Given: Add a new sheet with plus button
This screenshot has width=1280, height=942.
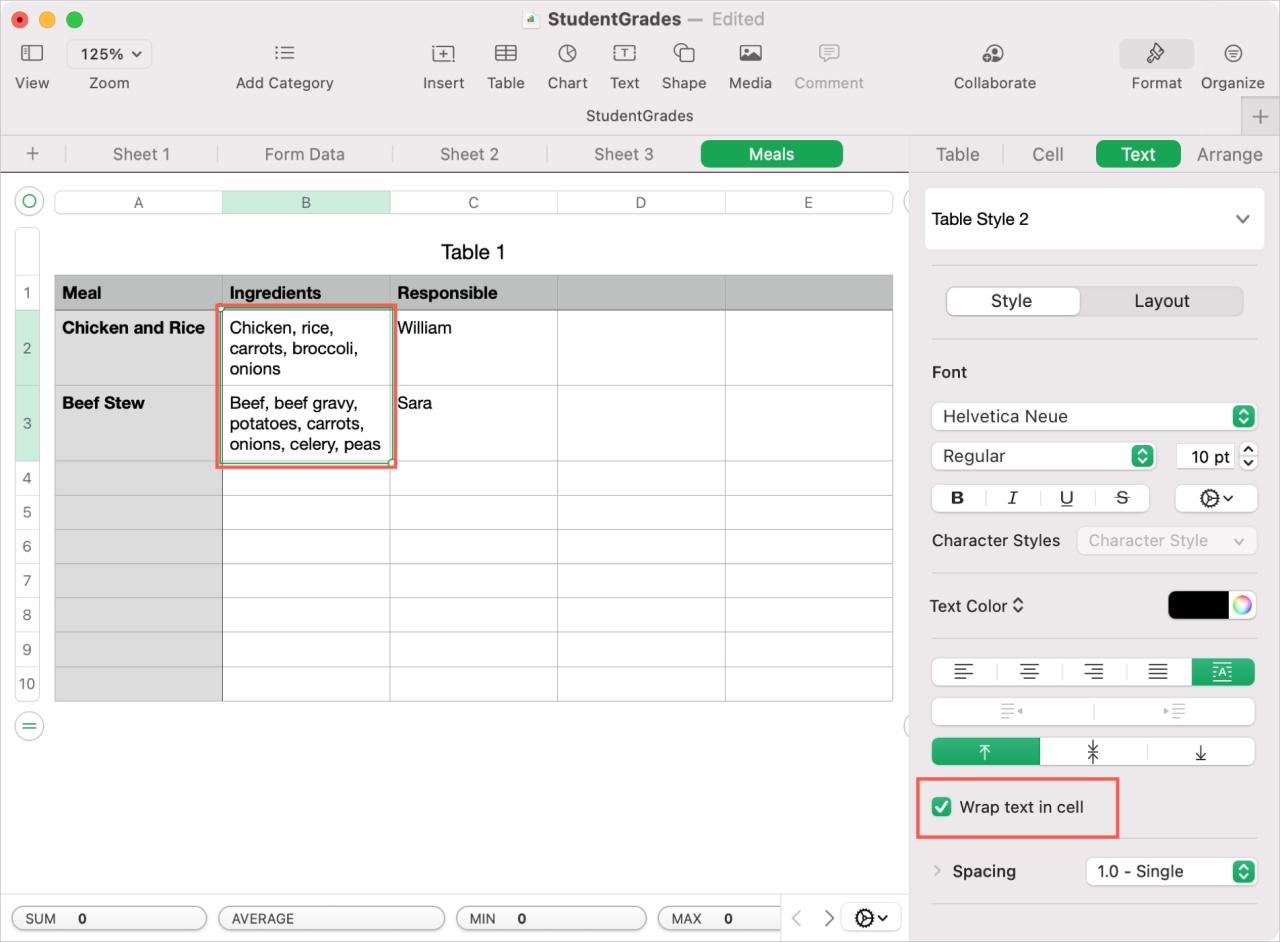Looking at the screenshot, I should 32,153.
